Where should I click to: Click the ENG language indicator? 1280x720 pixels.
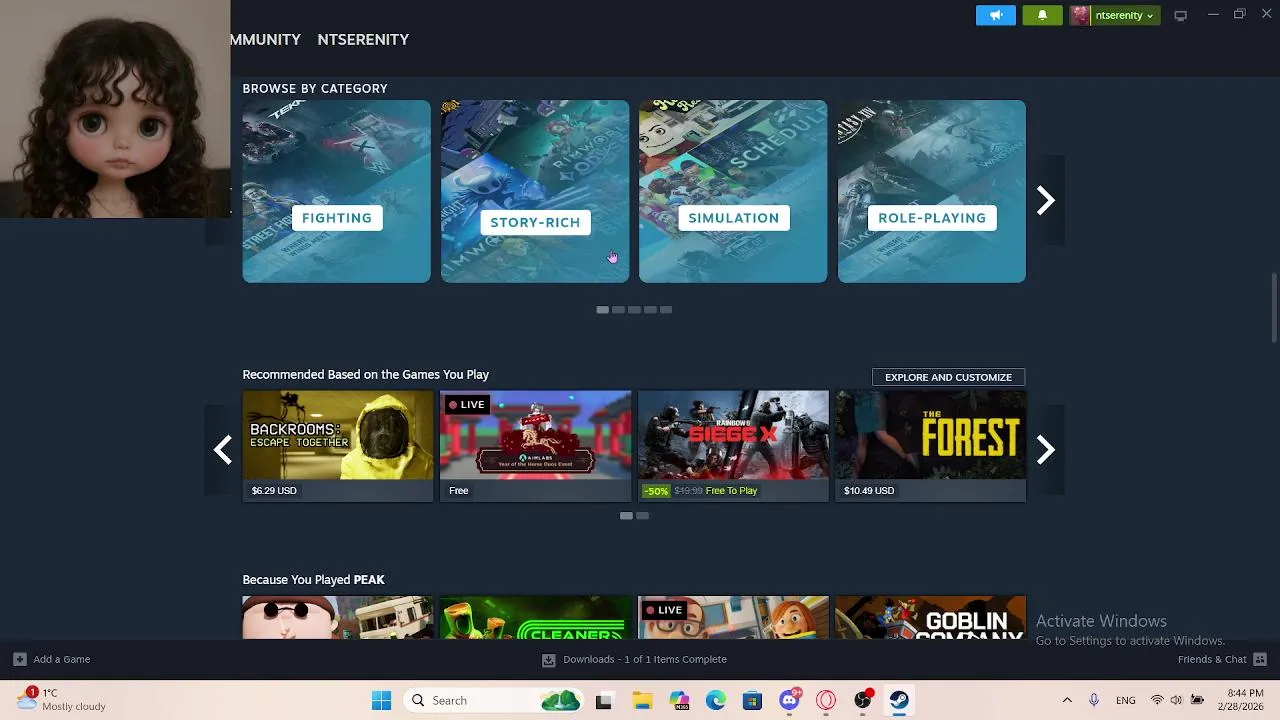point(1126,700)
